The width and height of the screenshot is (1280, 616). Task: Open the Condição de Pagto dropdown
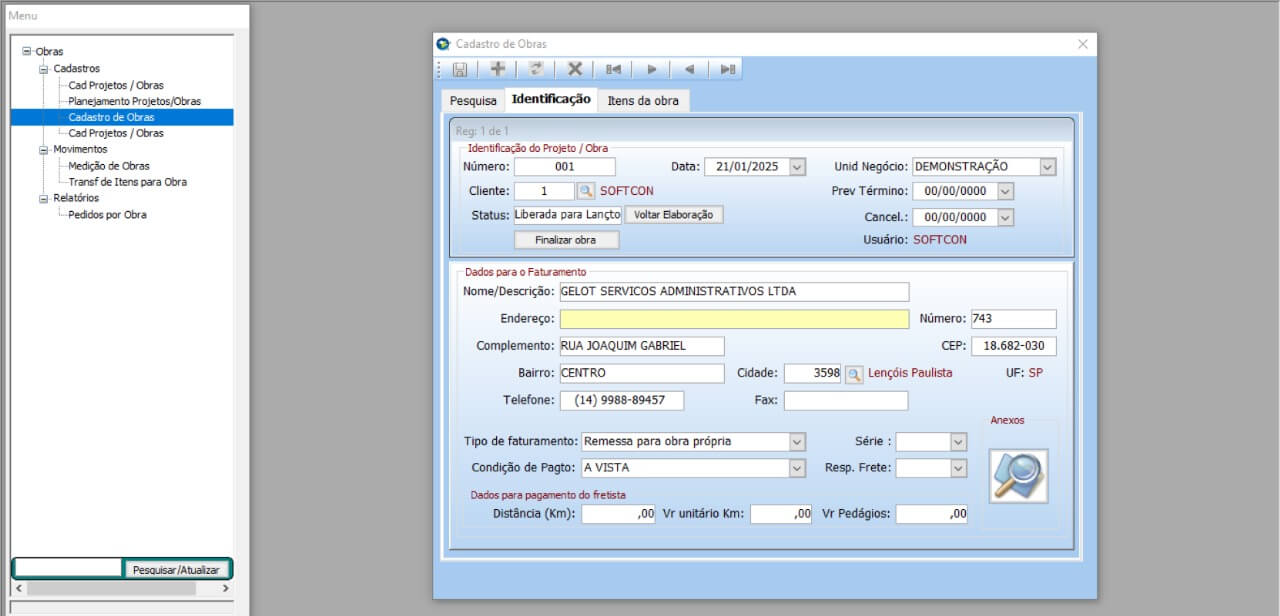[797, 468]
